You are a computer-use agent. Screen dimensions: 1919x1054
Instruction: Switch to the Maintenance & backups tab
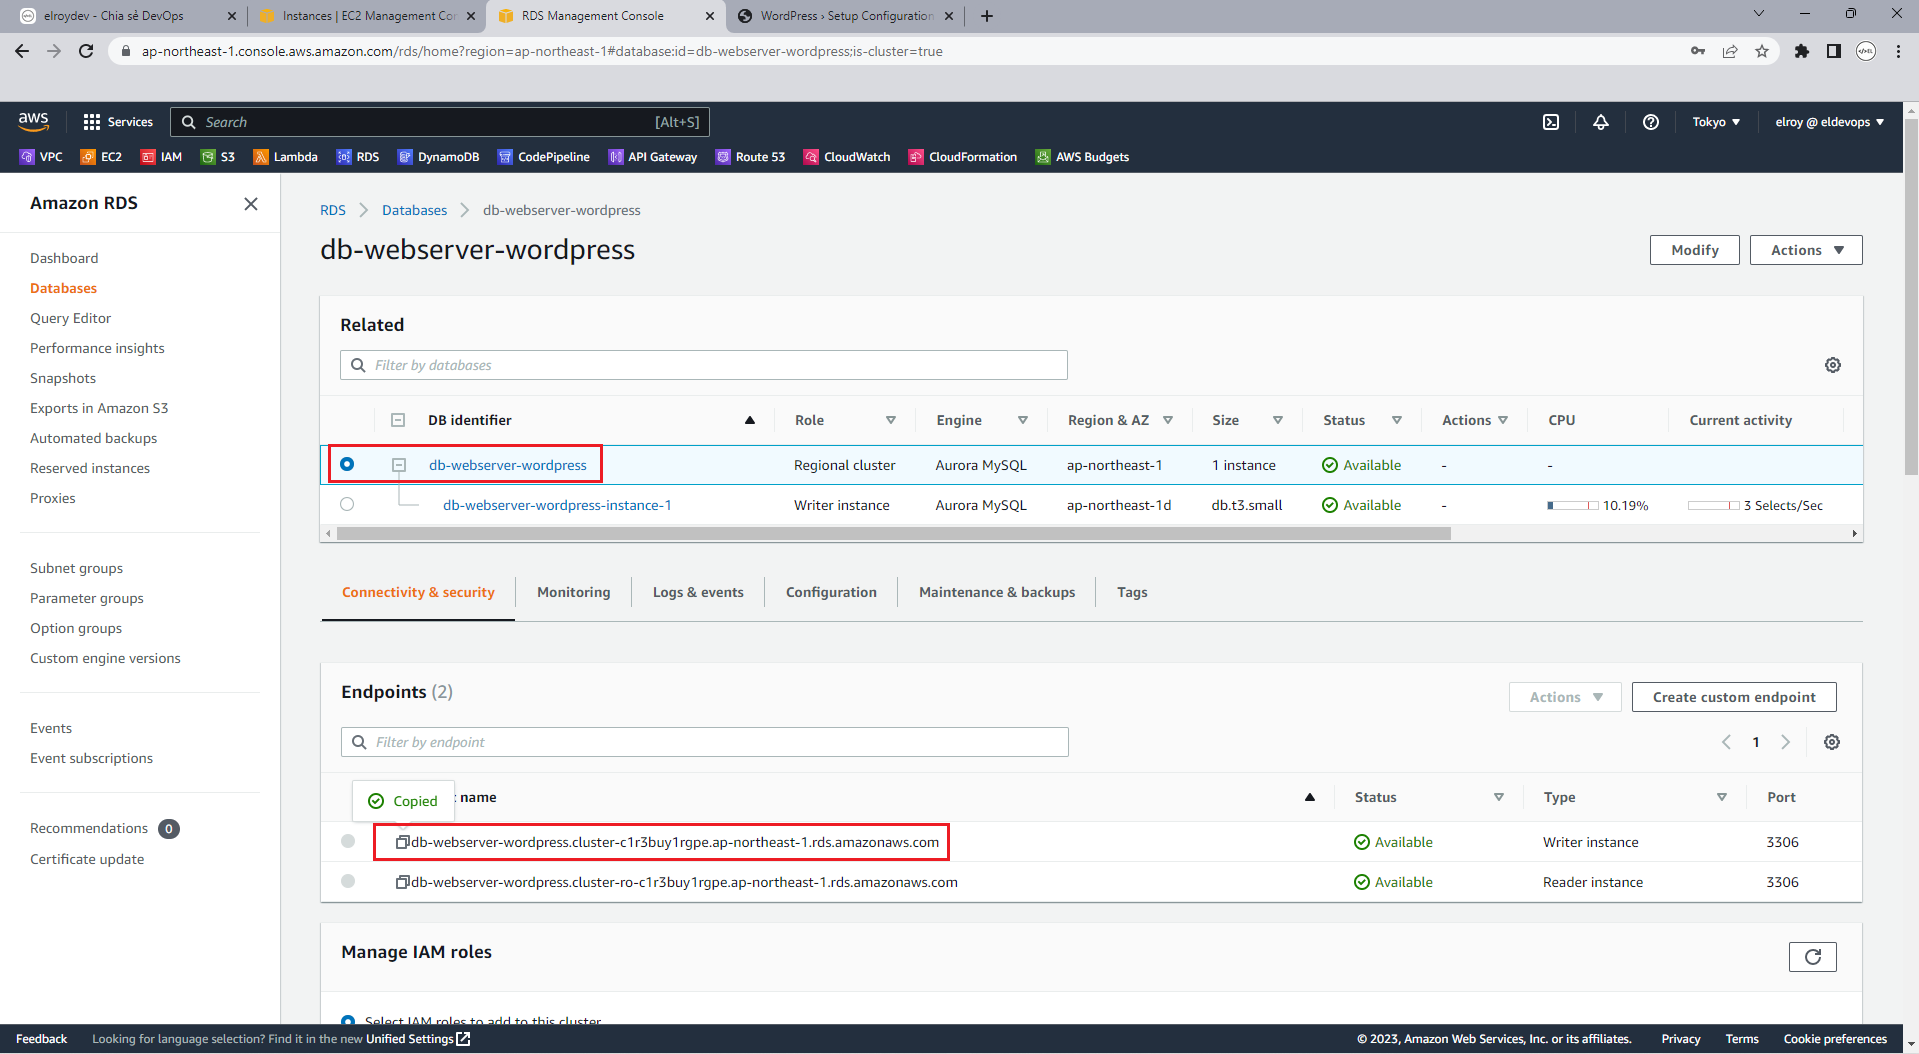click(x=997, y=592)
